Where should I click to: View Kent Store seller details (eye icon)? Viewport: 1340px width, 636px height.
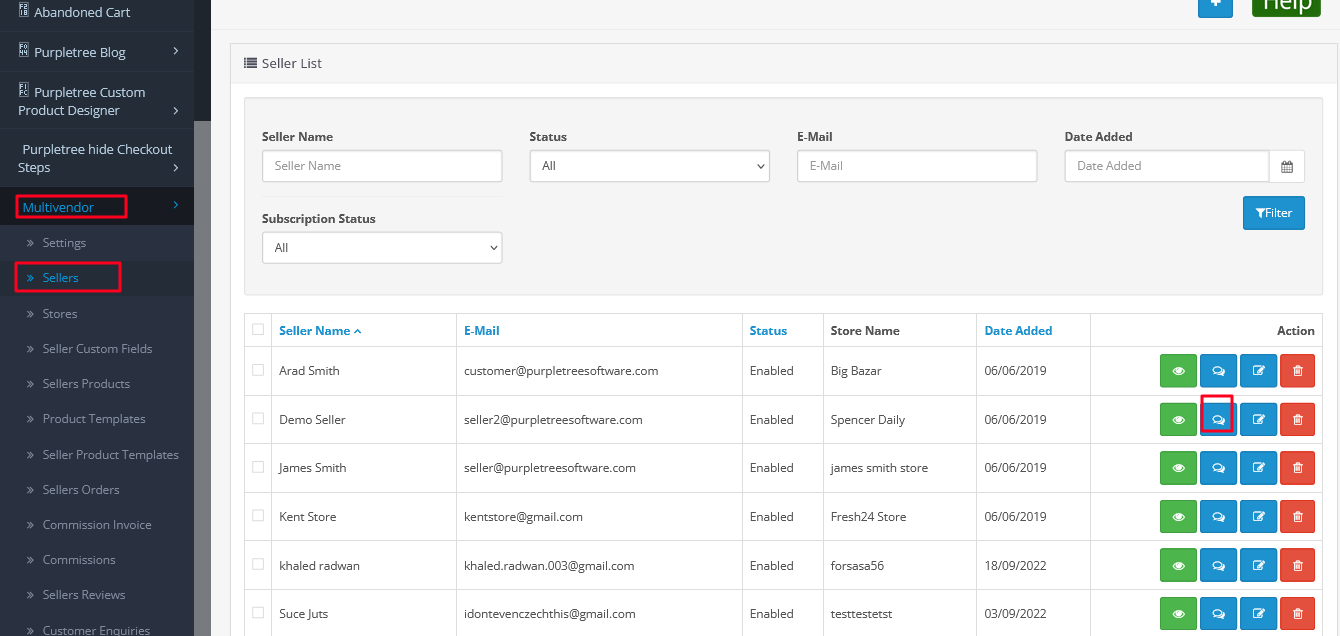tap(1179, 517)
